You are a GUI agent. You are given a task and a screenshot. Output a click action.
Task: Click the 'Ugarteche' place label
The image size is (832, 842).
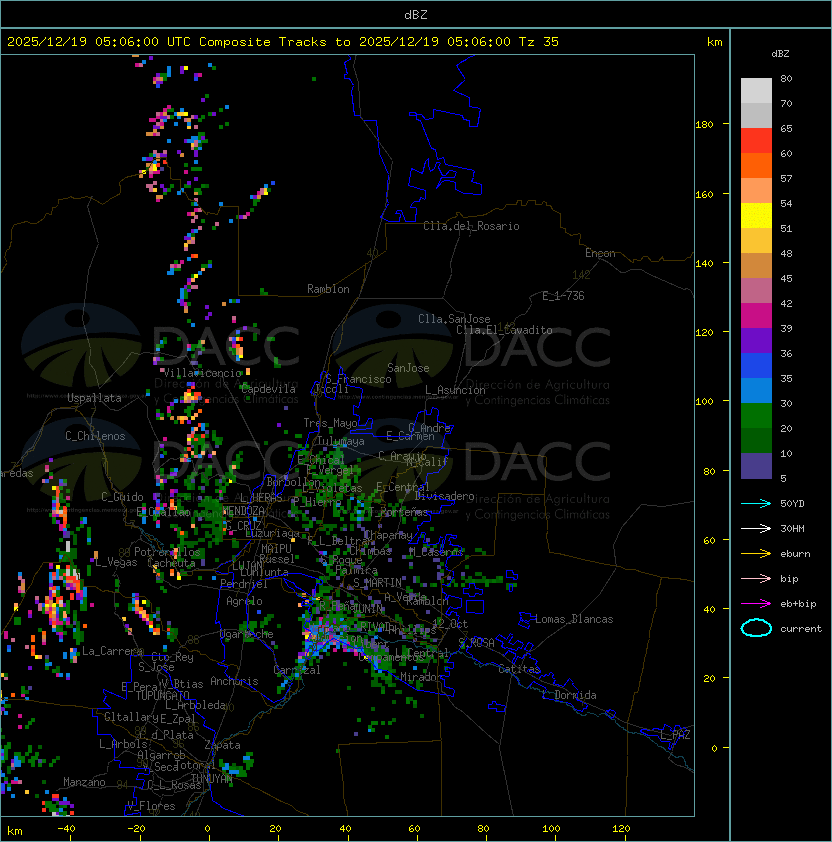(x=247, y=634)
